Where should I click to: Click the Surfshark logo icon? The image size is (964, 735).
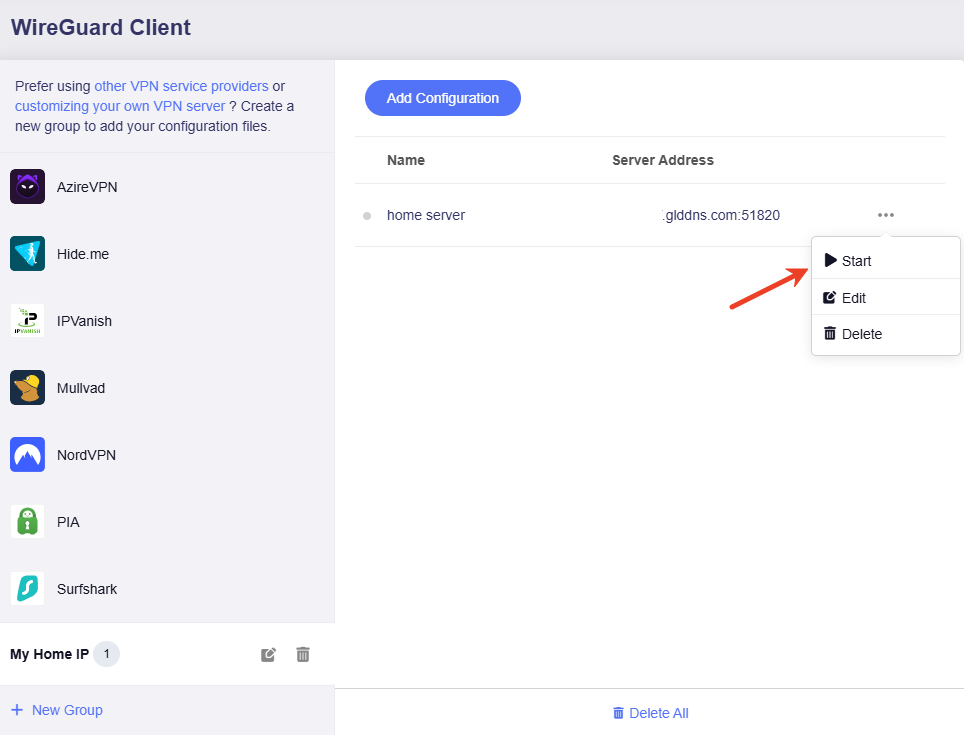28,588
